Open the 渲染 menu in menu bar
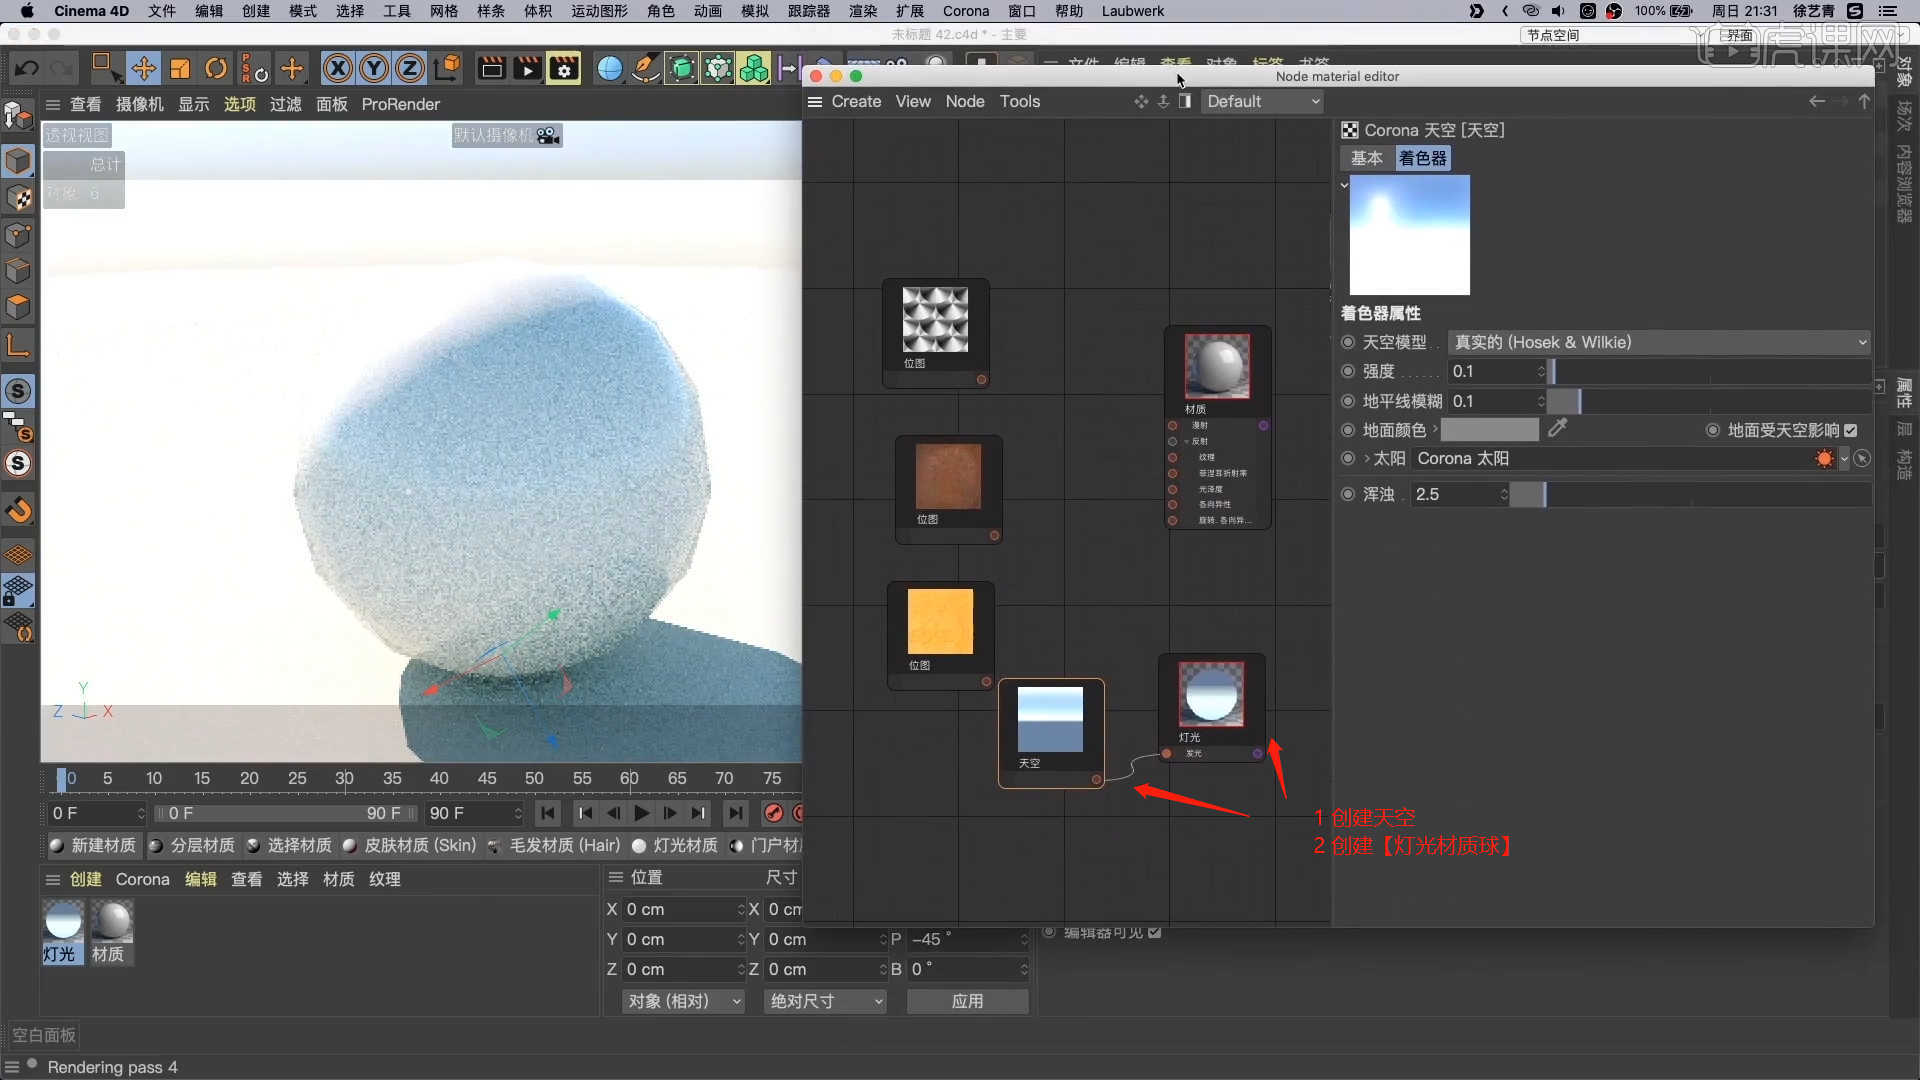This screenshot has height=1080, width=1920. 863,11
